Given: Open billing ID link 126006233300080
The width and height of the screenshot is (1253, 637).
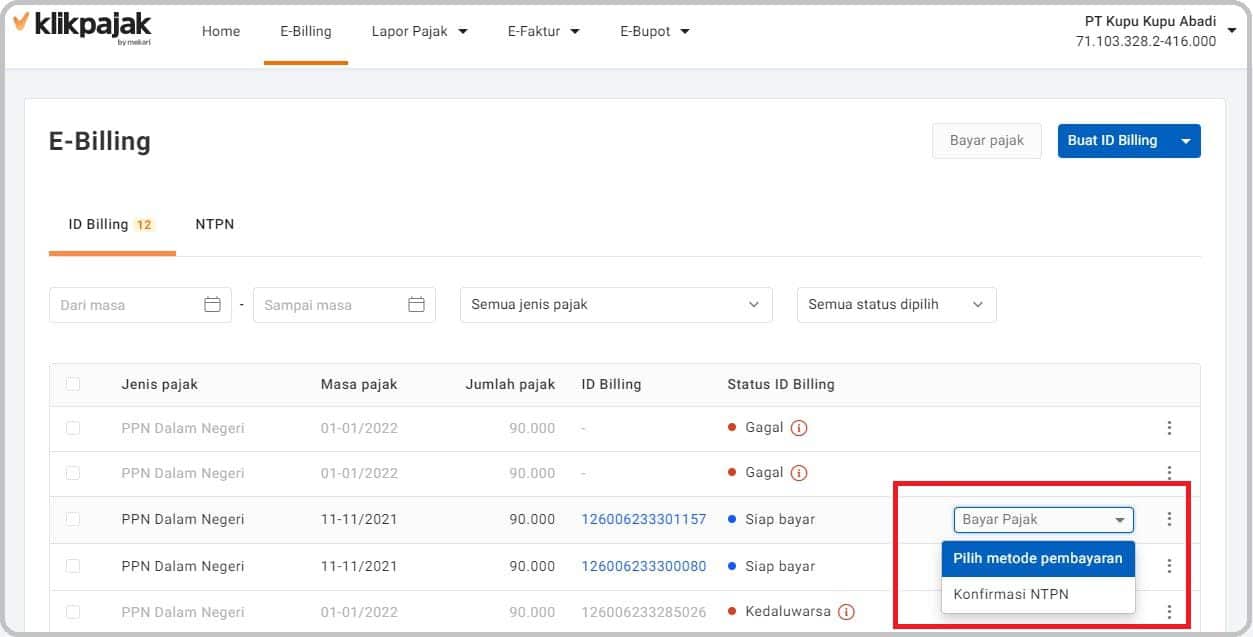Looking at the screenshot, I should point(644,566).
